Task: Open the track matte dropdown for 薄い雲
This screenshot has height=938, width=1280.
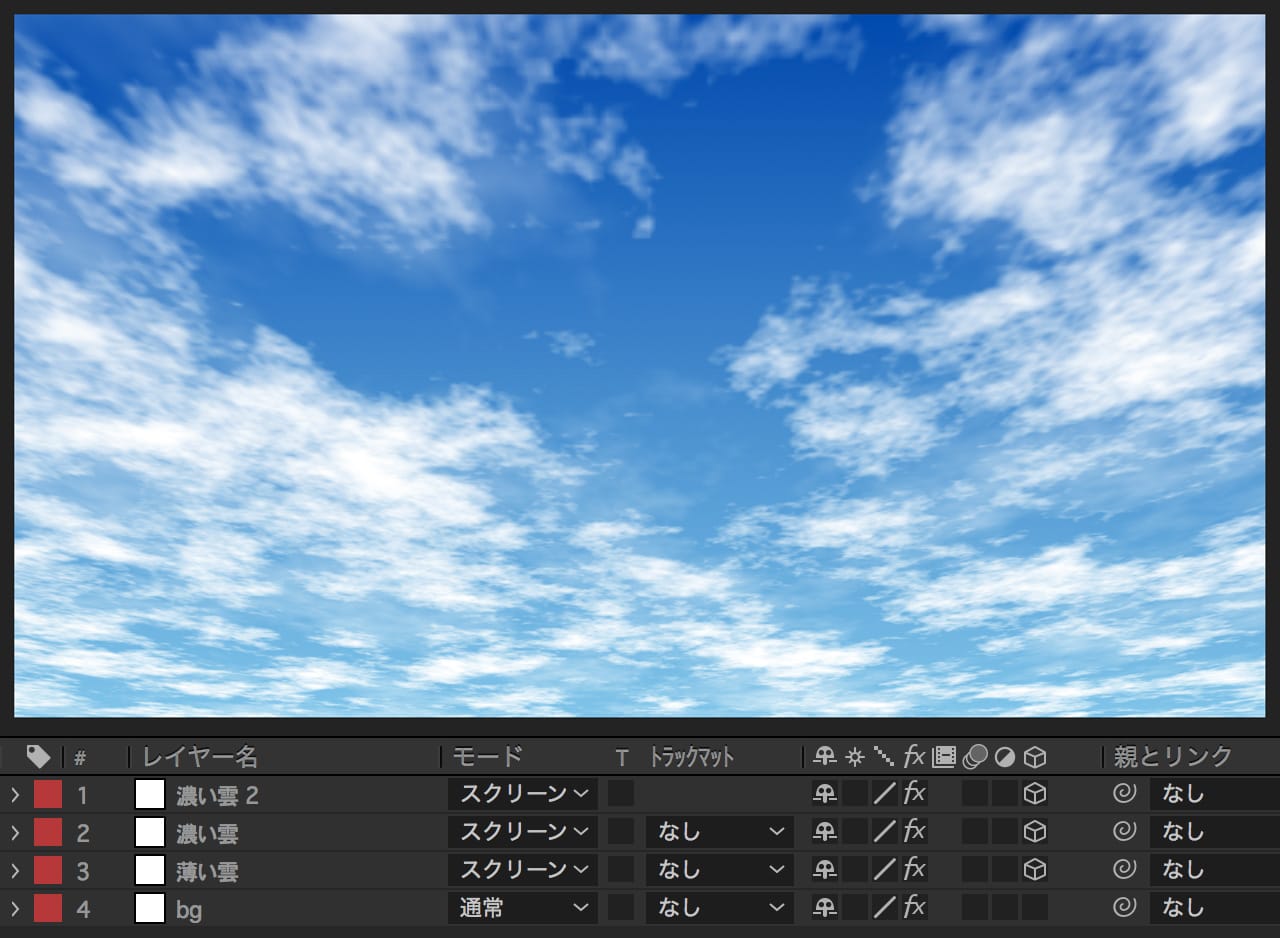Action: [x=719, y=870]
